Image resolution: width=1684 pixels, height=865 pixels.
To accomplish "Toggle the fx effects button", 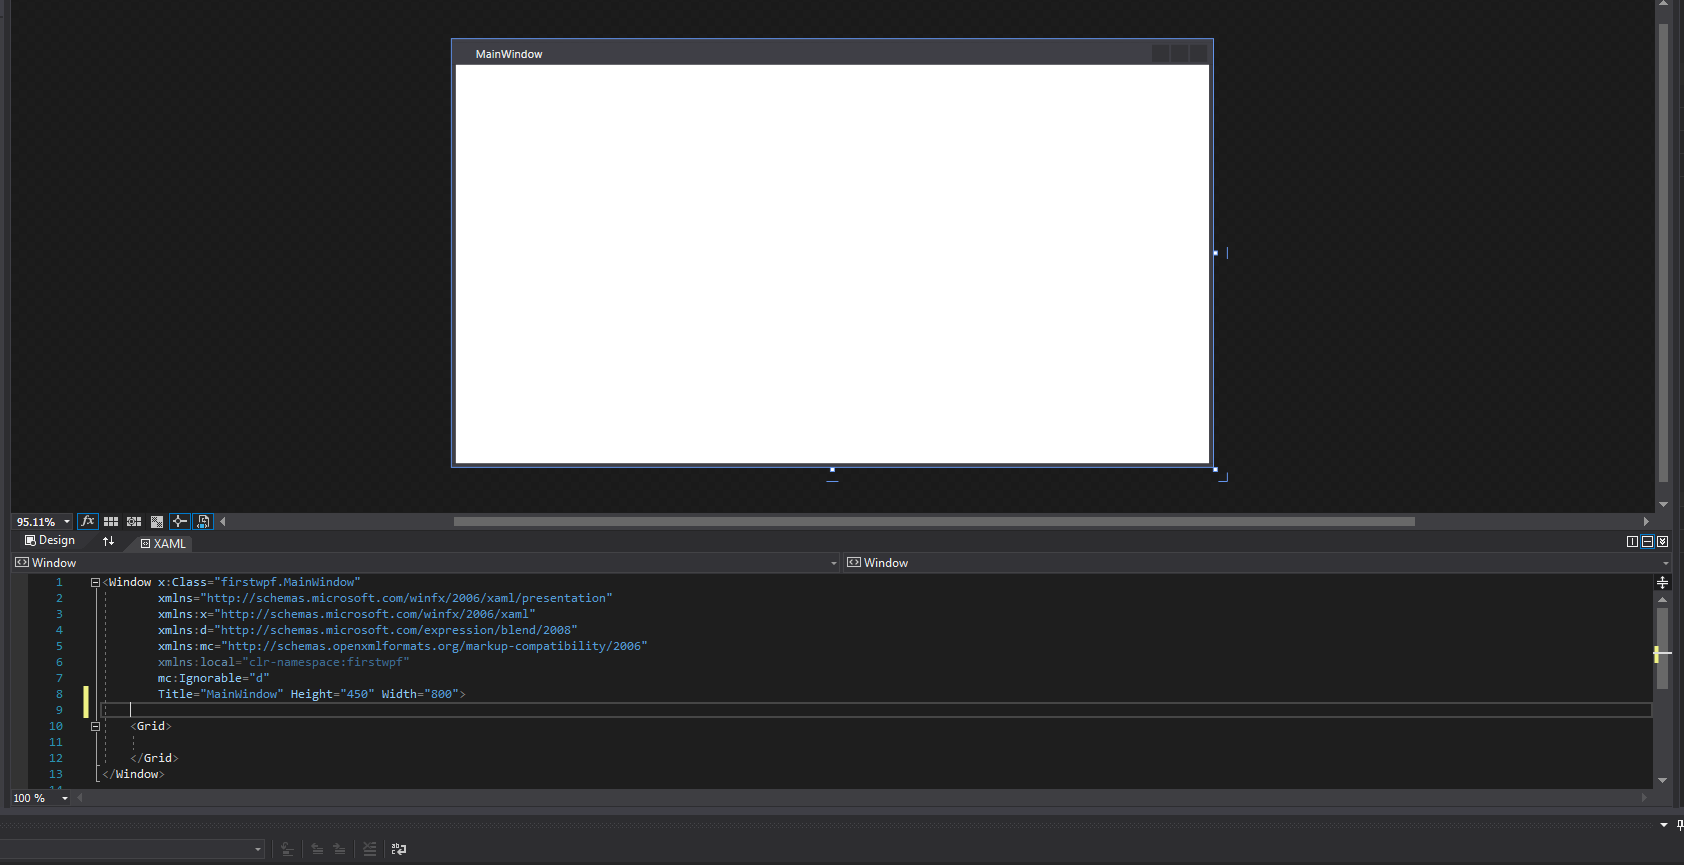I will (88, 521).
